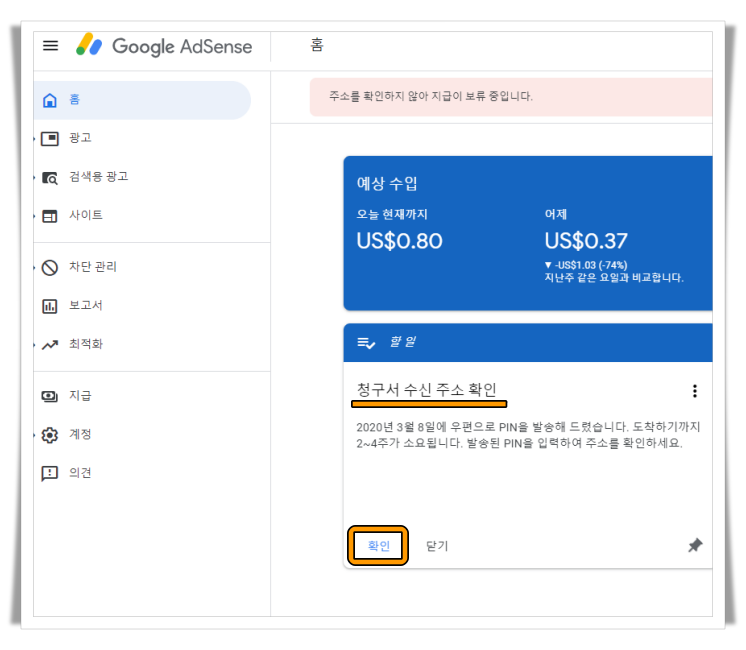Pin the 청구서 수신 주소 확인 card
Viewport: 746px width, 650px height.
click(695, 545)
